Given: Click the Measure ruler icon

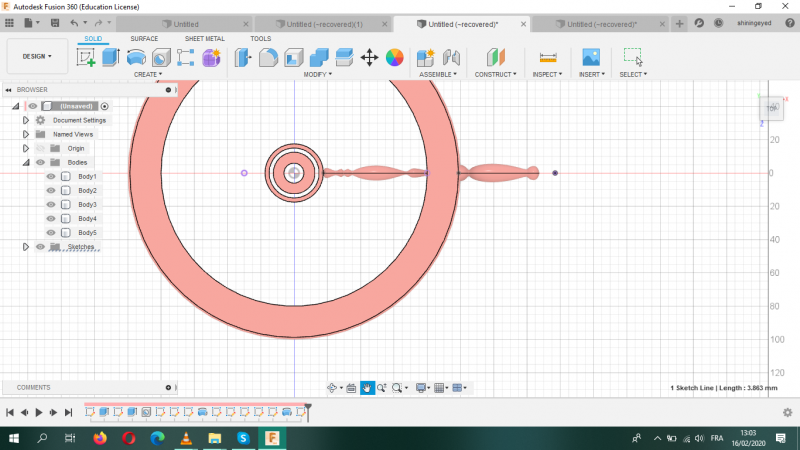Looking at the screenshot, I should click(x=547, y=57).
